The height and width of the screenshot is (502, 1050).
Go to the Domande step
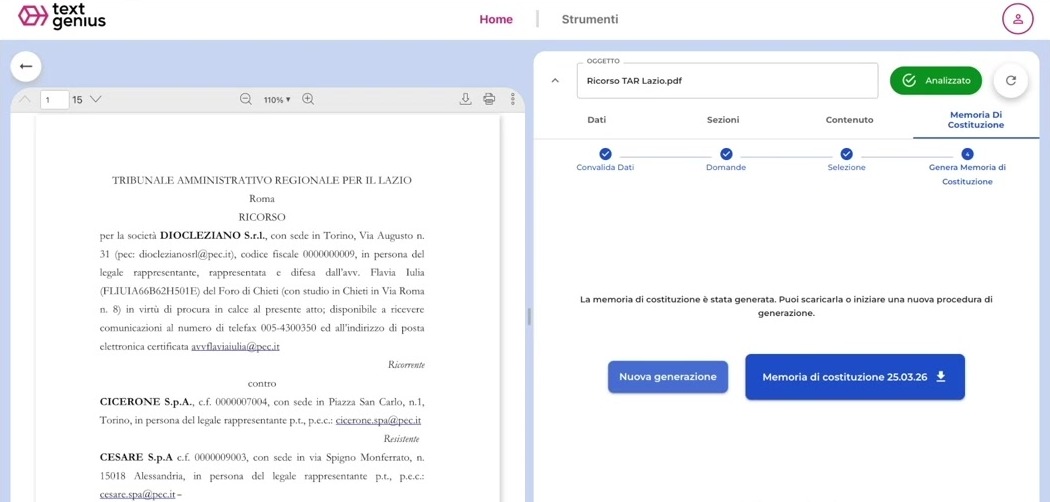pyautogui.click(x=726, y=161)
